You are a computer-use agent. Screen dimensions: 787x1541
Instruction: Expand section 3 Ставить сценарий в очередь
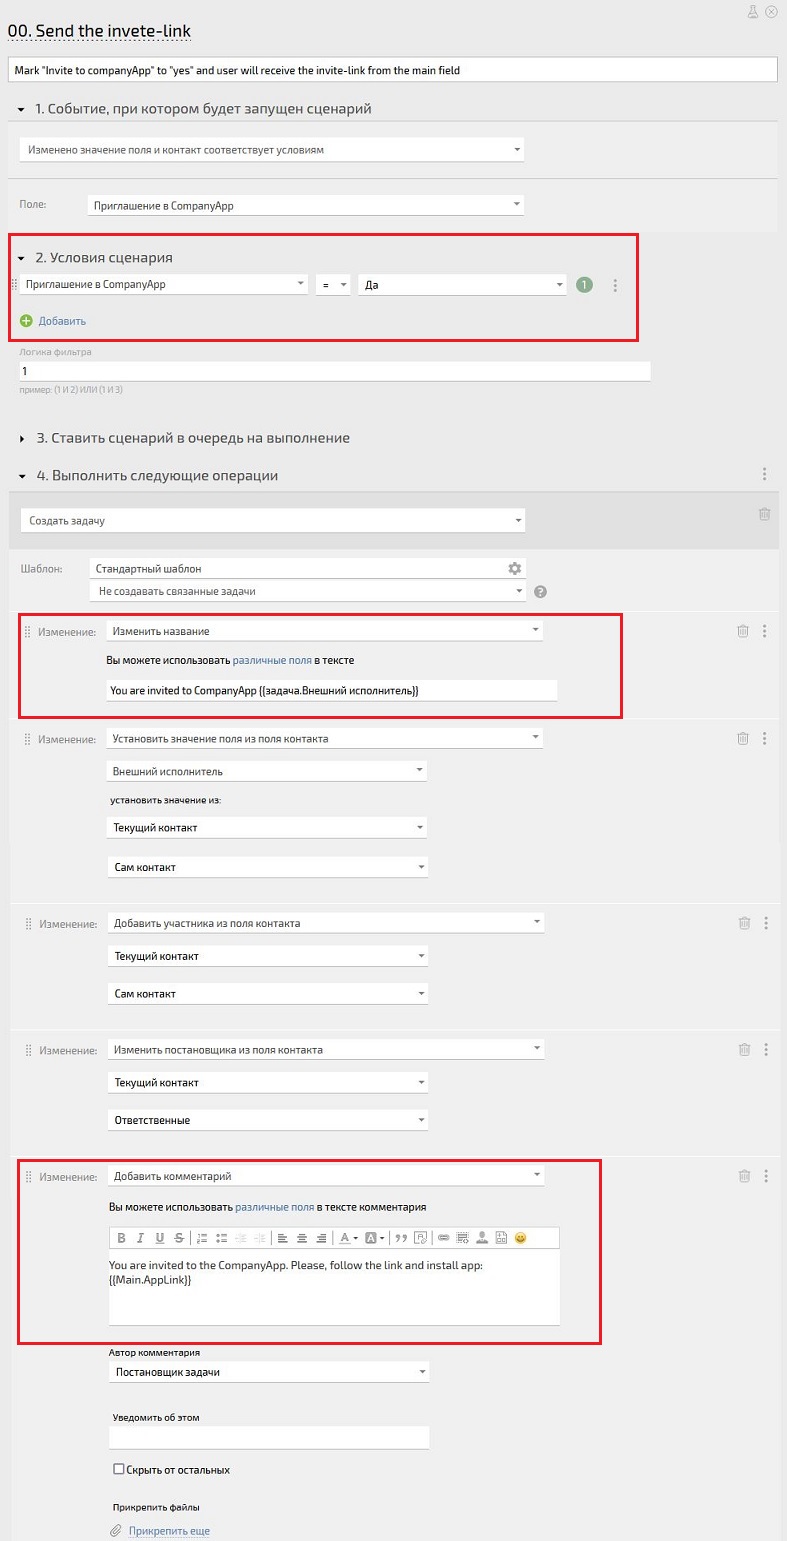[21, 438]
